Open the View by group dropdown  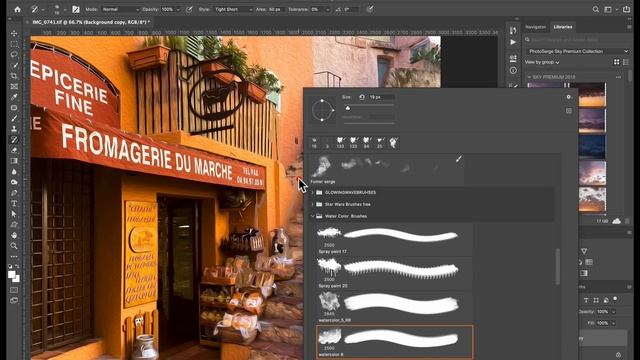click(x=542, y=62)
